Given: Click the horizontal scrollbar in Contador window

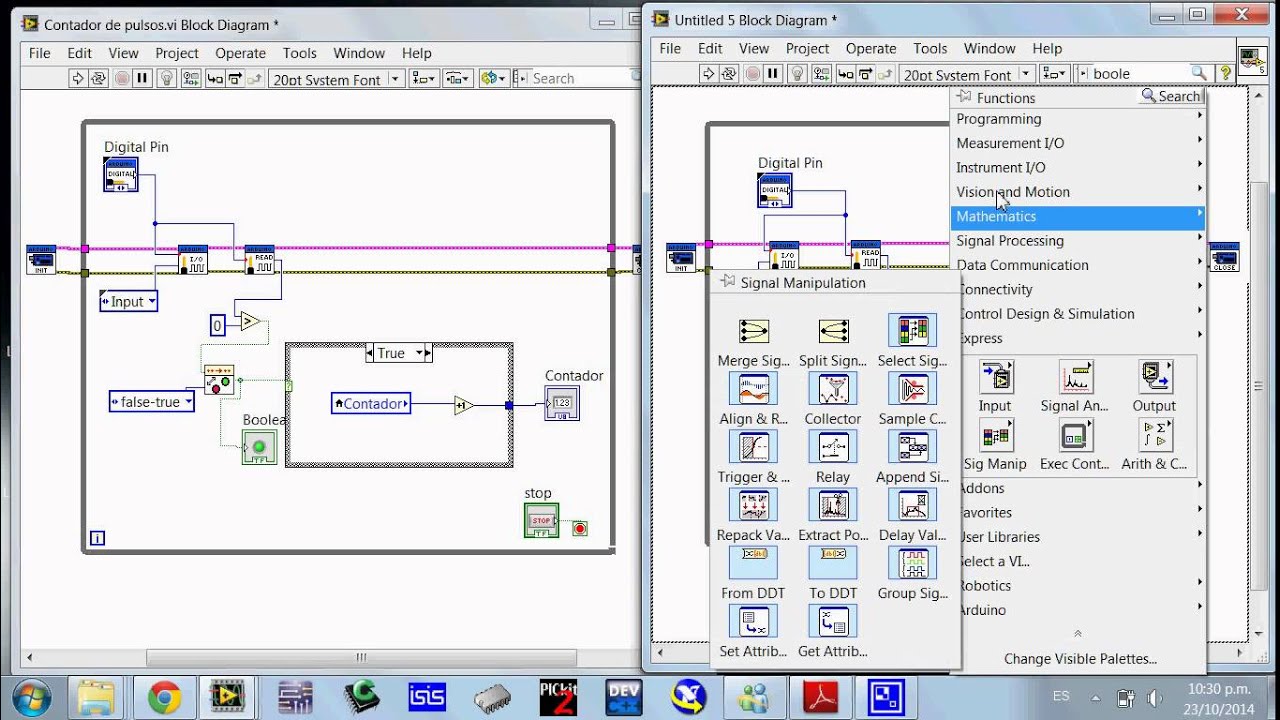Looking at the screenshot, I should click(361, 657).
